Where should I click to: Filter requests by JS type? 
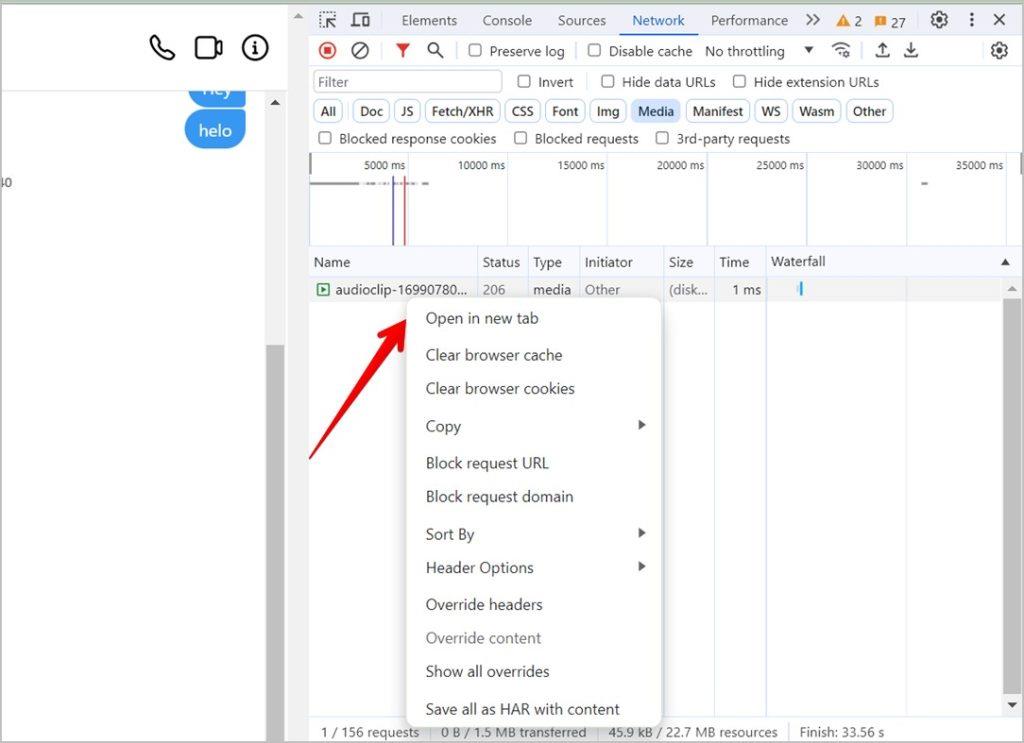pyautogui.click(x=407, y=112)
